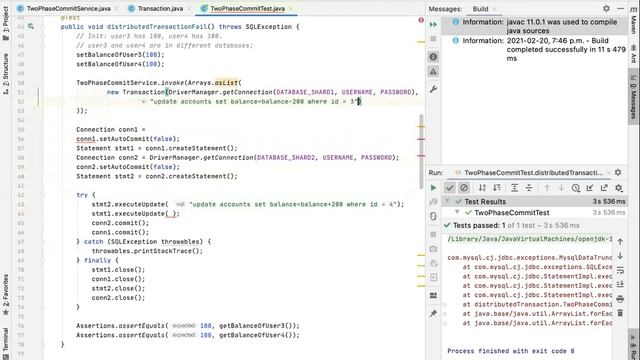Open the Messages panel gear options

click(607, 9)
